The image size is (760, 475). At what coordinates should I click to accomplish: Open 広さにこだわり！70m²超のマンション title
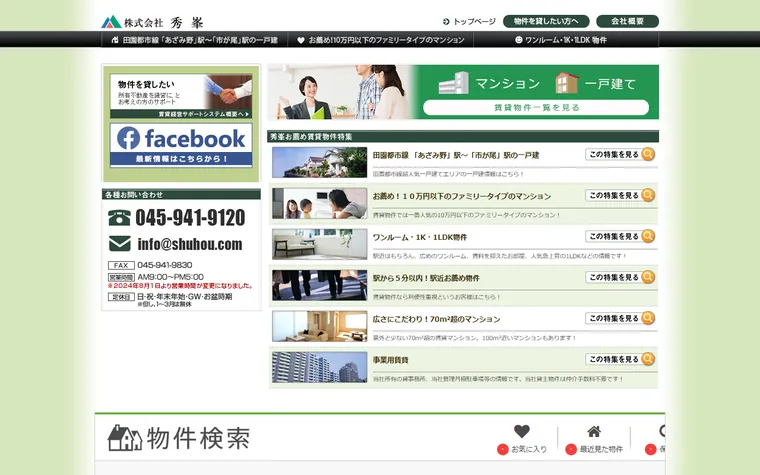(x=436, y=319)
